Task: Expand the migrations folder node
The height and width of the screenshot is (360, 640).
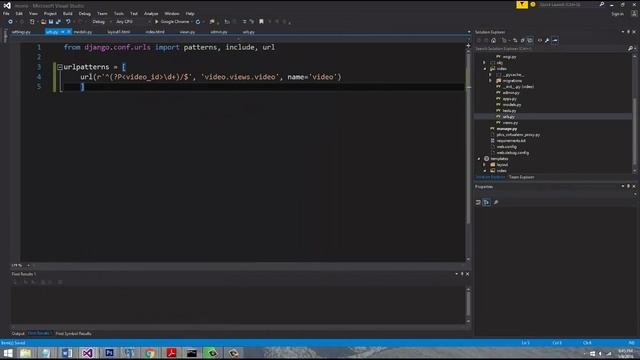Action: (491, 81)
